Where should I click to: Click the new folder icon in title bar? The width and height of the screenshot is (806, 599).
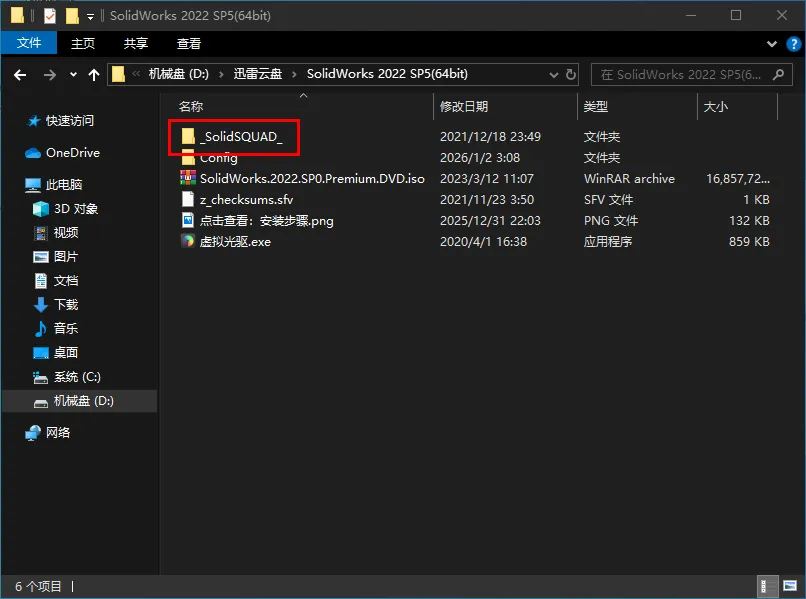click(72, 16)
